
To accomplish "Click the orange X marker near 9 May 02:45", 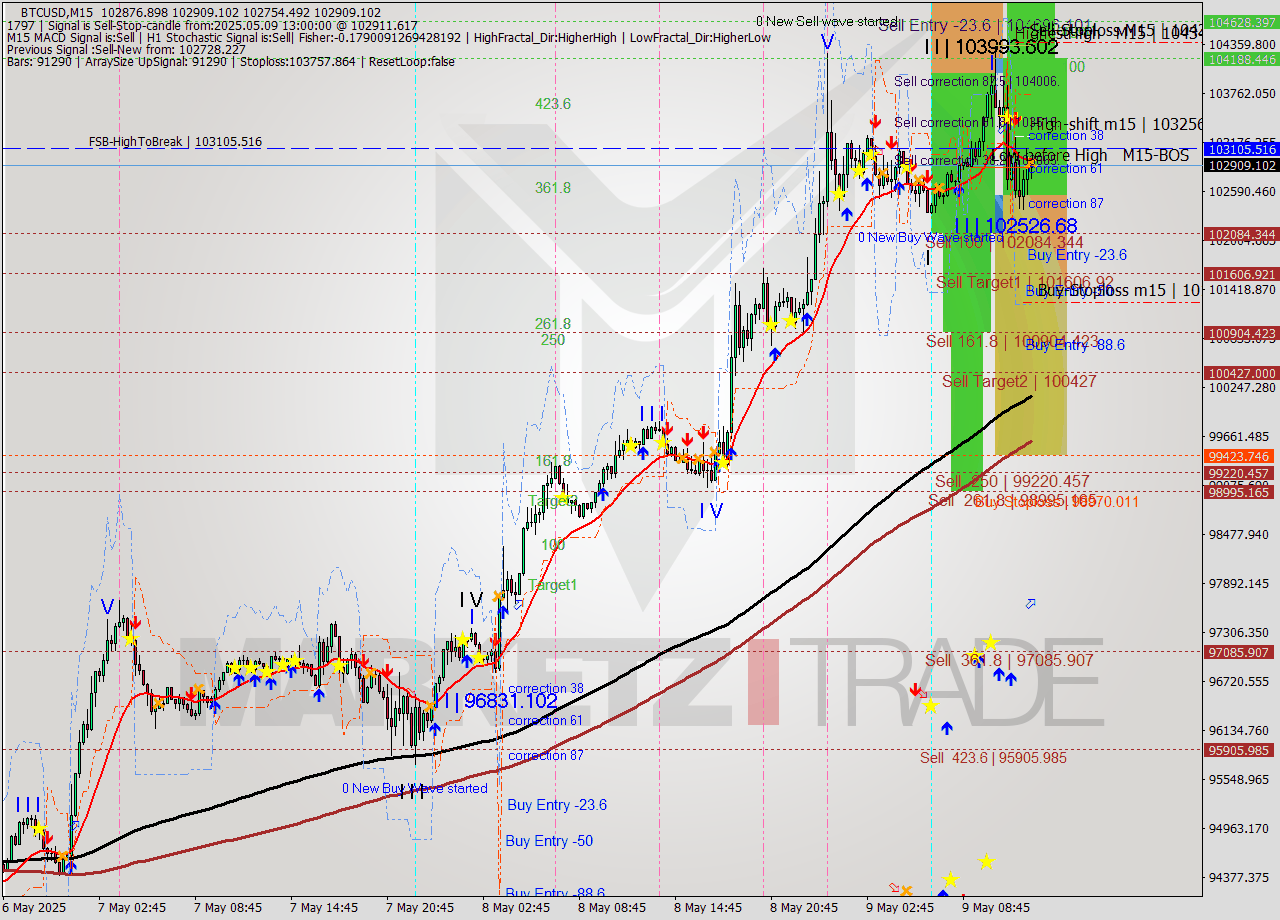I will pos(906,891).
